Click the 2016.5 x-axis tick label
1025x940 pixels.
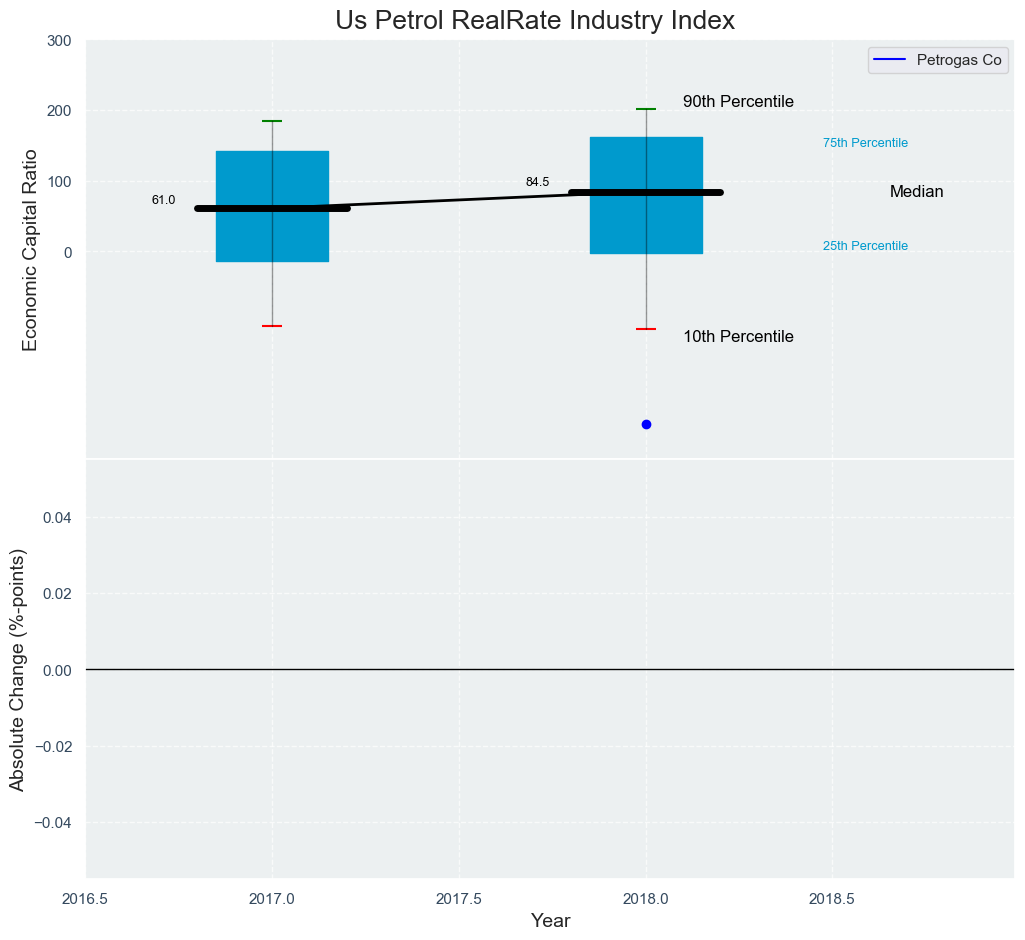[x=86, y=899]
